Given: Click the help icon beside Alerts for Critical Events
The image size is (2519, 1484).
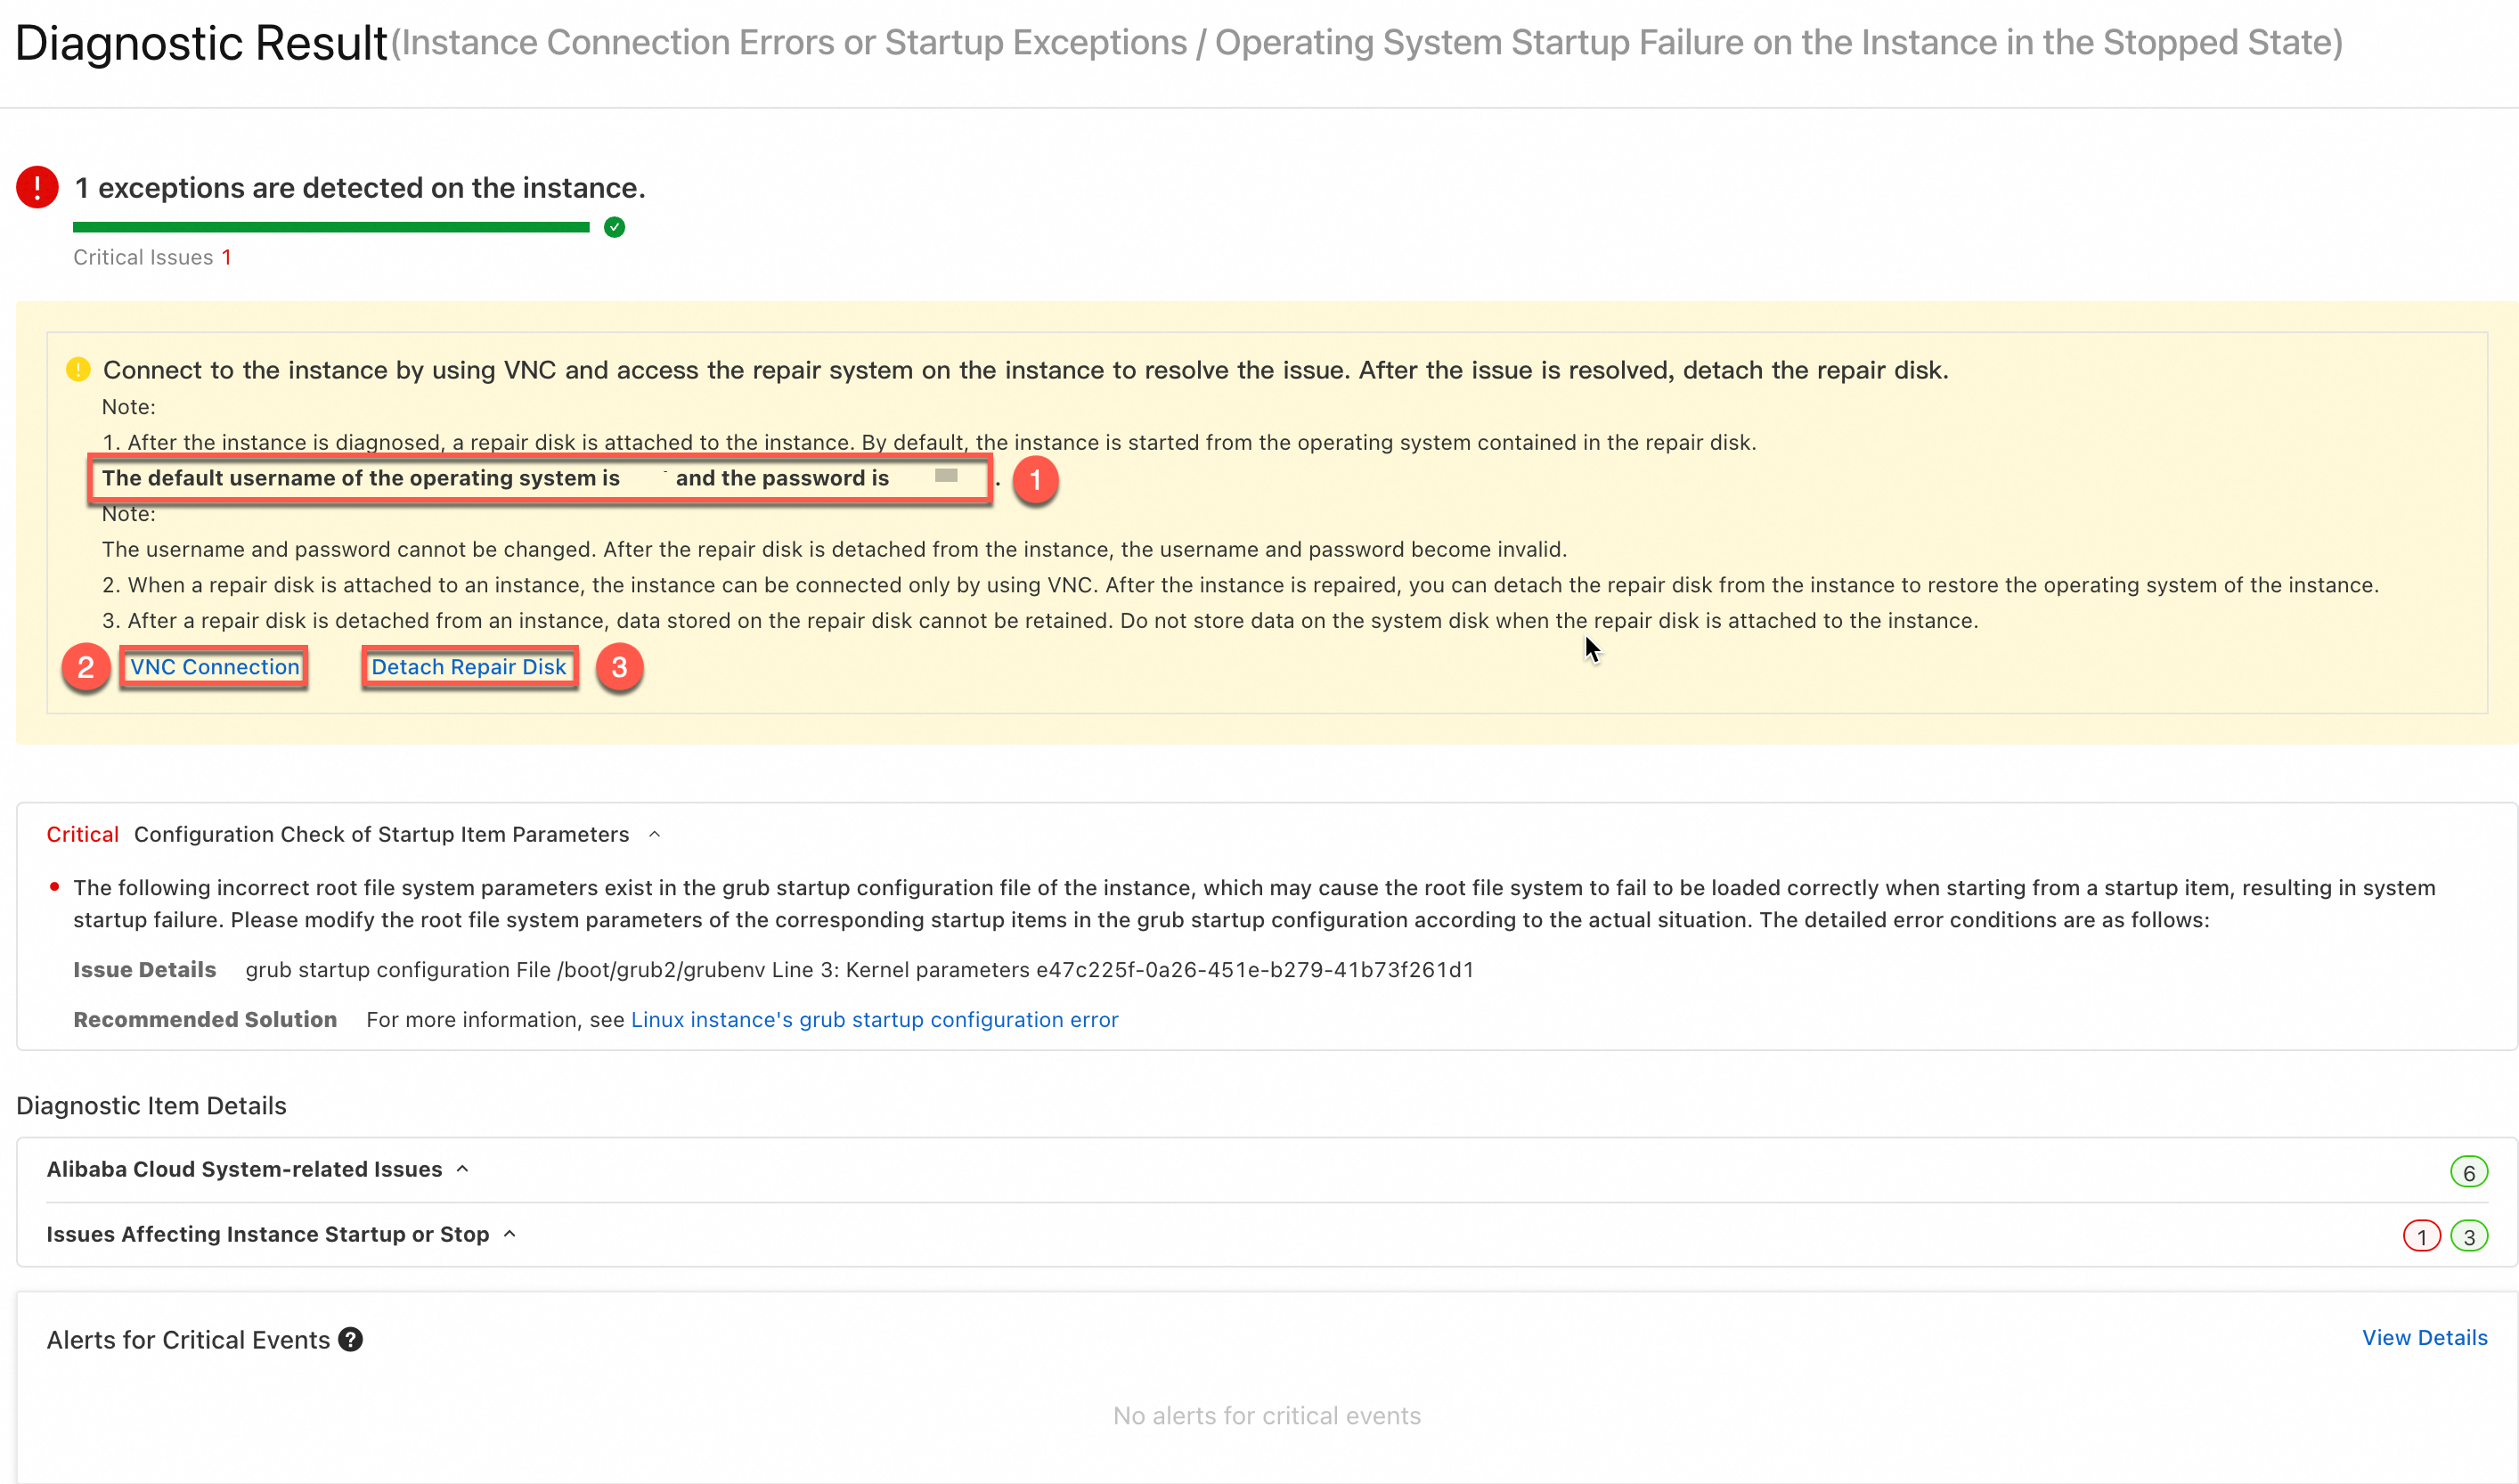Looking at the screenshot, I should point(350,1339).
